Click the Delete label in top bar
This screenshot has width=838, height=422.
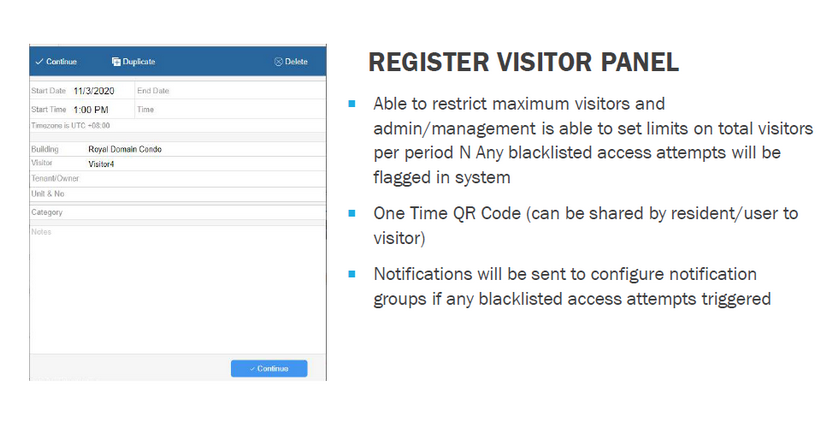click(x=297, y=62)
